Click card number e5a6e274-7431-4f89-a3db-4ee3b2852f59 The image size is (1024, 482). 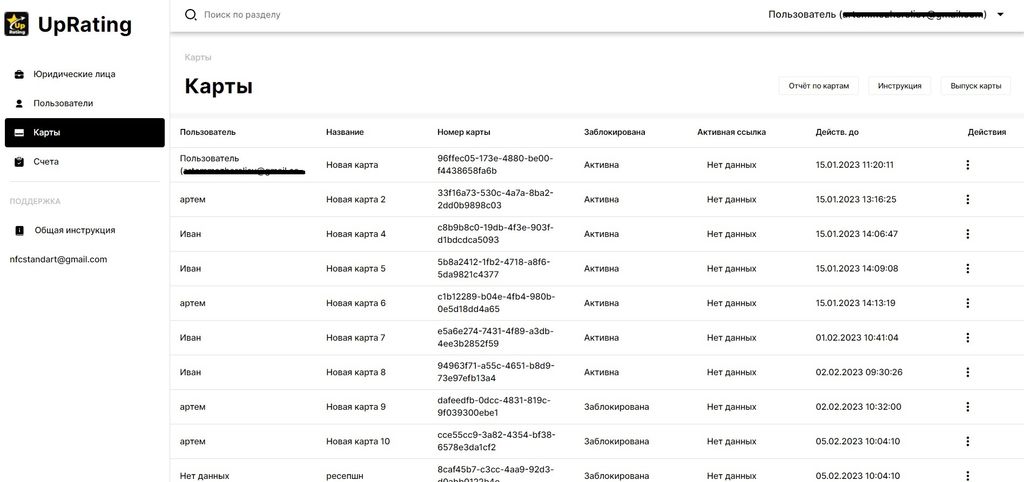496,338
